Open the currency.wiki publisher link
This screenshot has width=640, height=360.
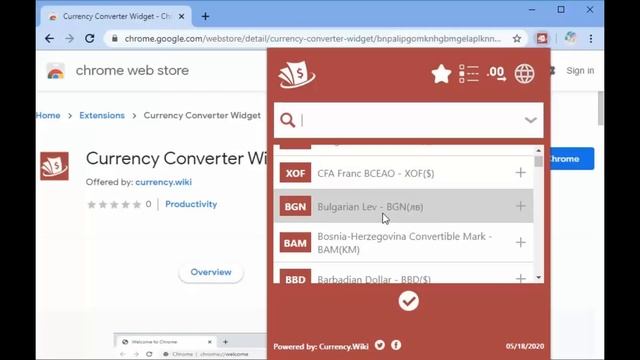[x=163, y=182]
